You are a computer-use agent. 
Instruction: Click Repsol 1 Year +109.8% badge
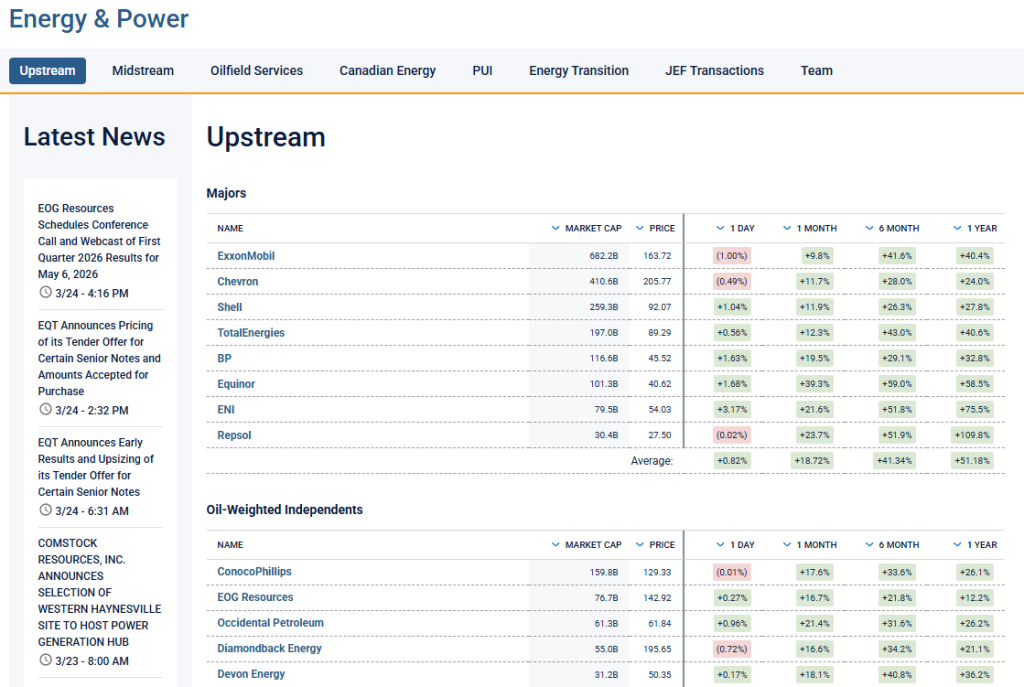(973, 435)
